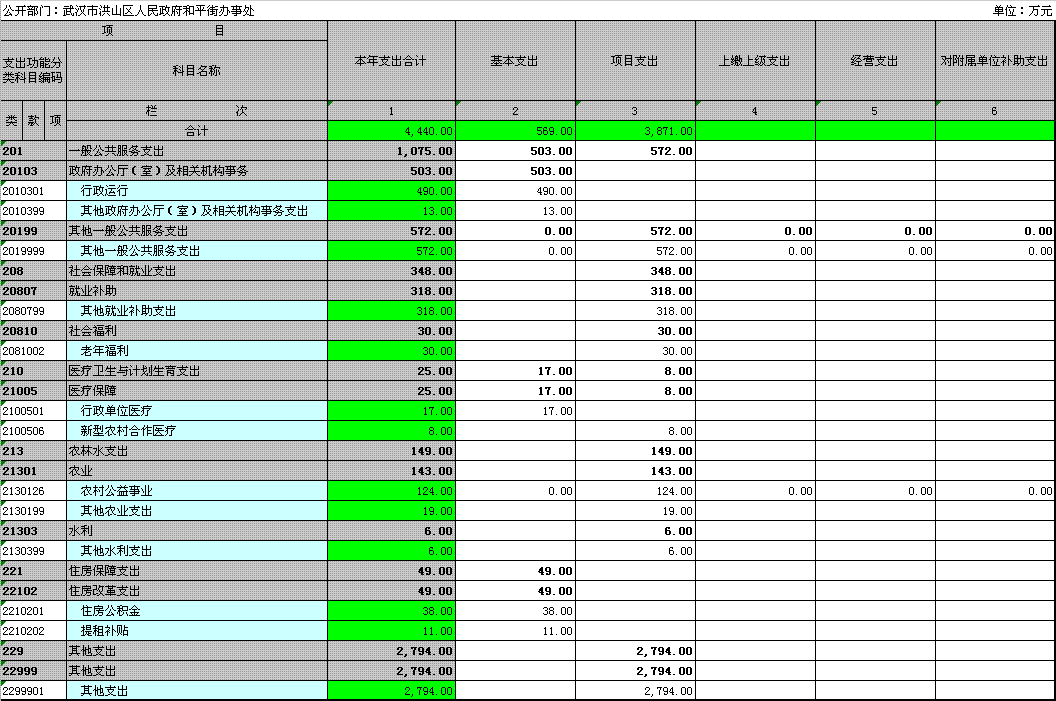Select the green total cell 4,440.00
Image resolution: width=1056 pixels, height=701 pixels.
click(391, 131)
